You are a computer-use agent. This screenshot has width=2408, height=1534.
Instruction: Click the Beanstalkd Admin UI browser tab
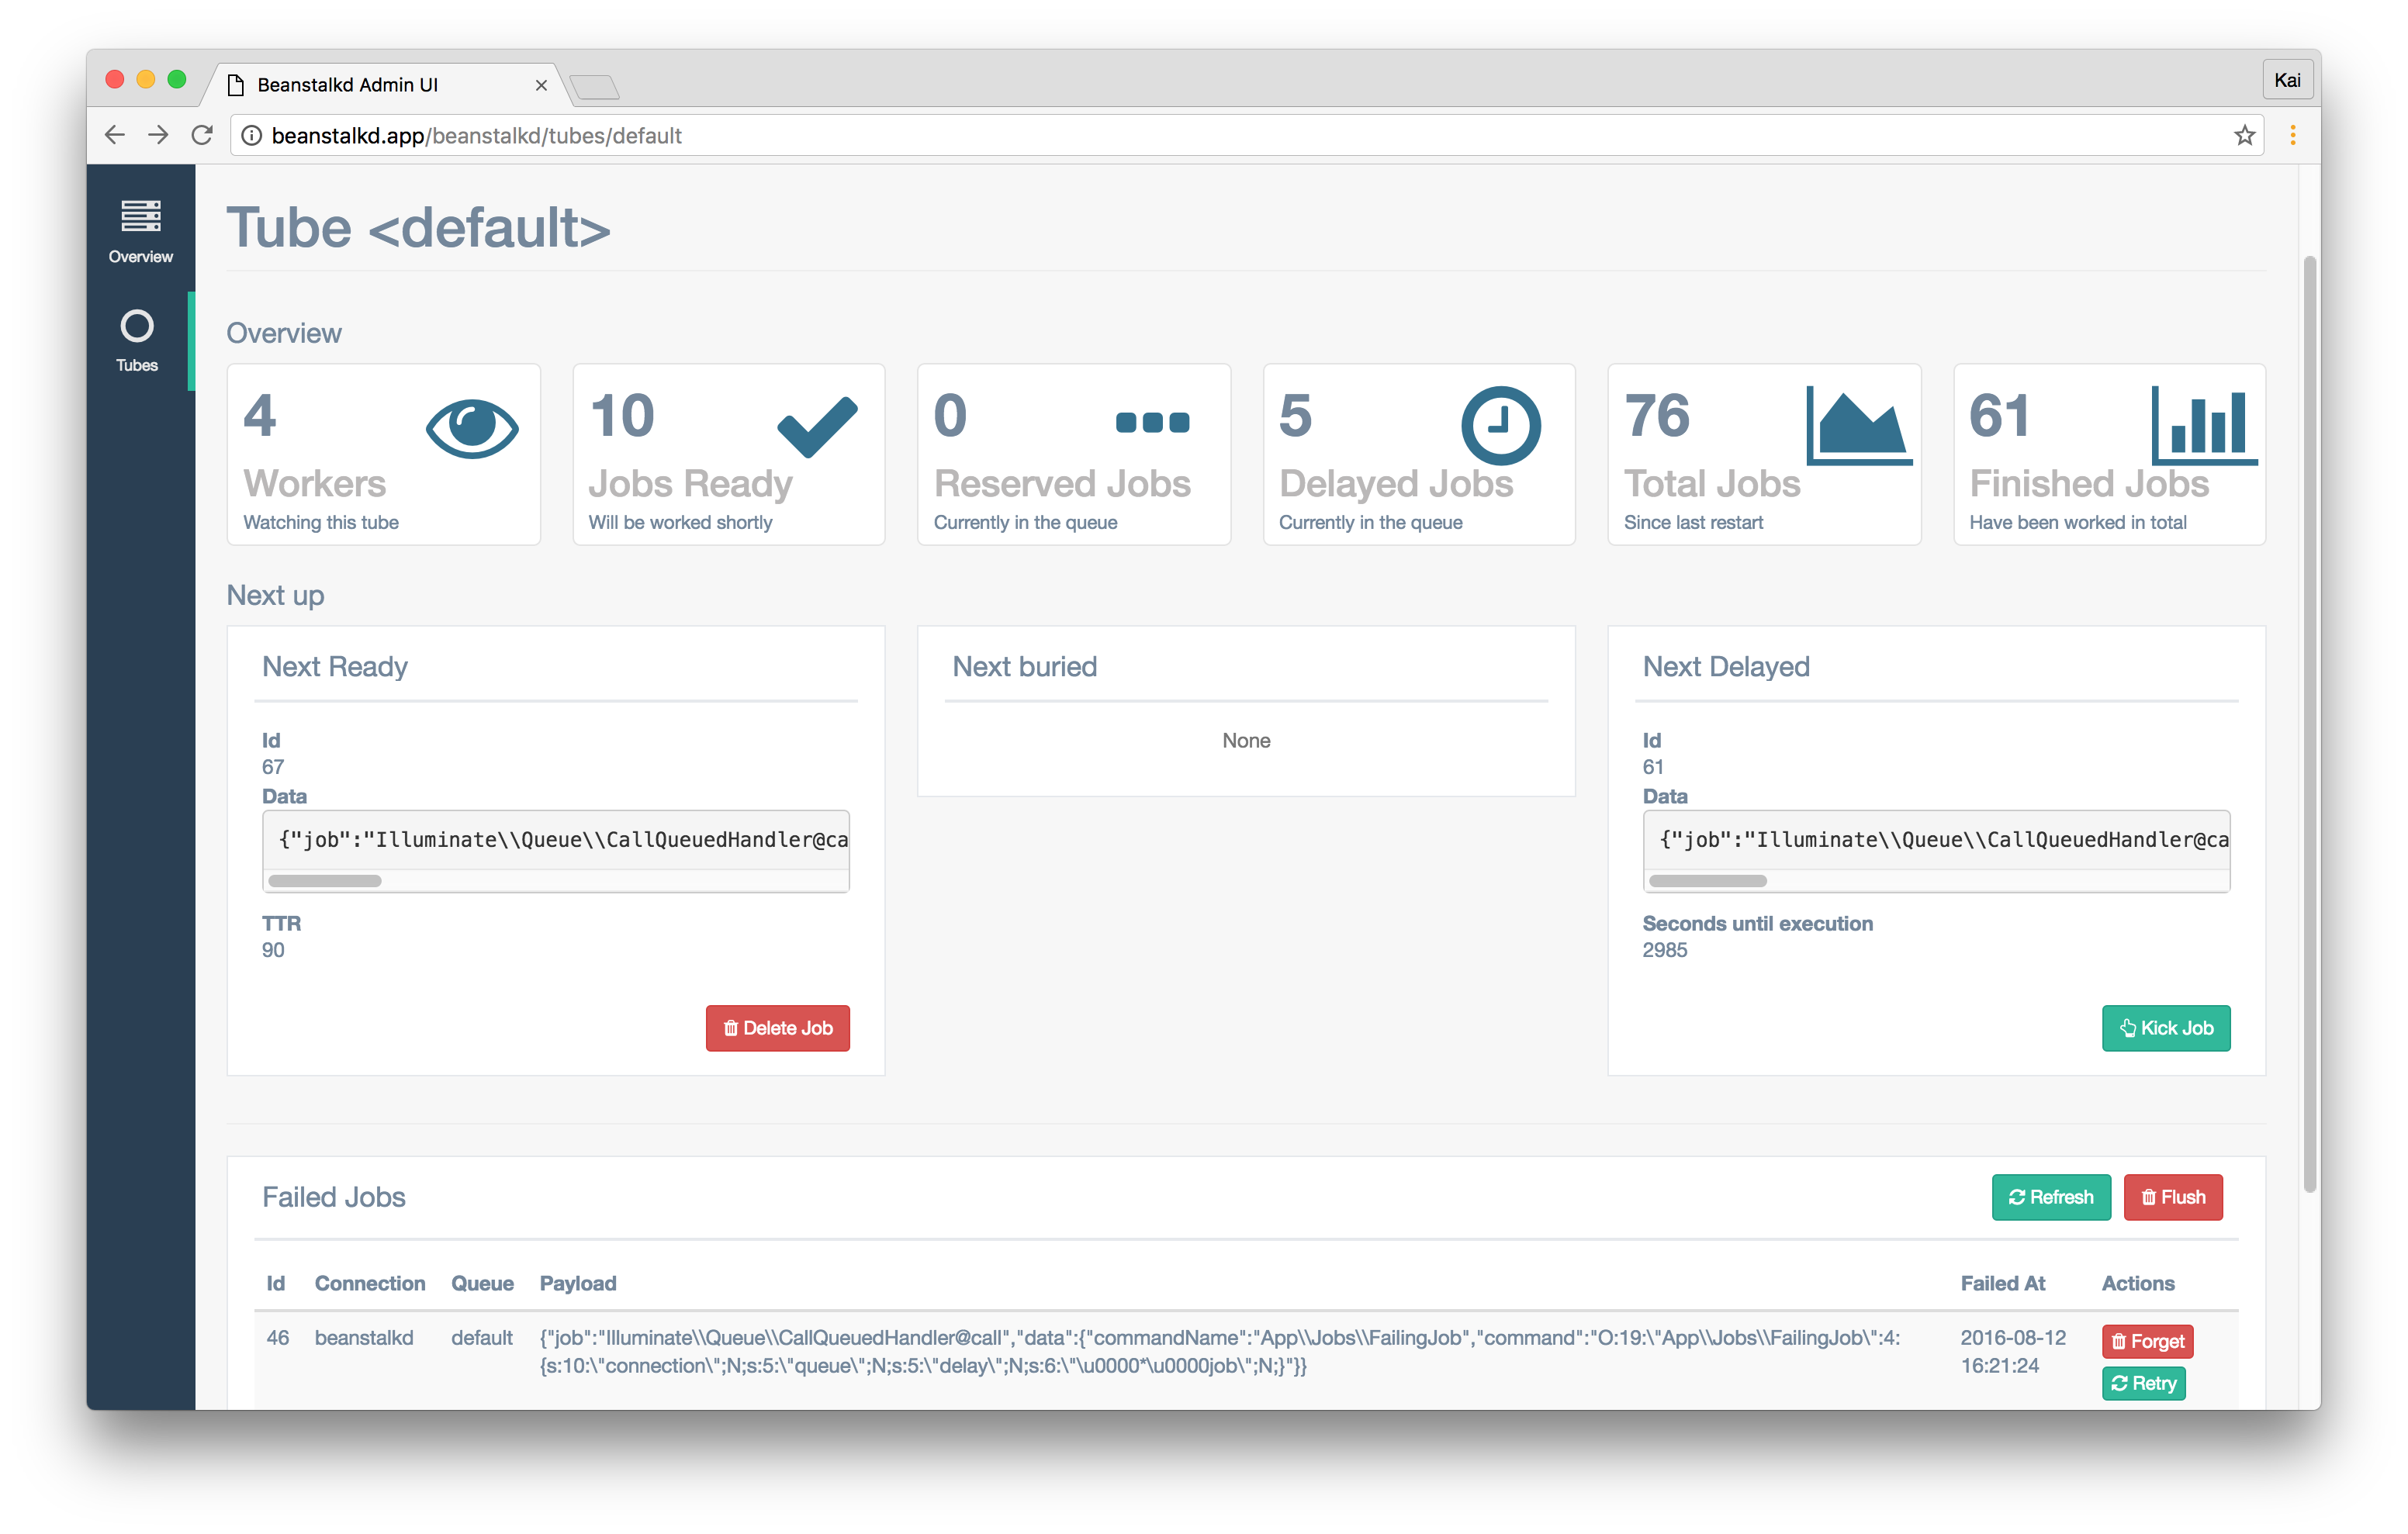point(347,85)
